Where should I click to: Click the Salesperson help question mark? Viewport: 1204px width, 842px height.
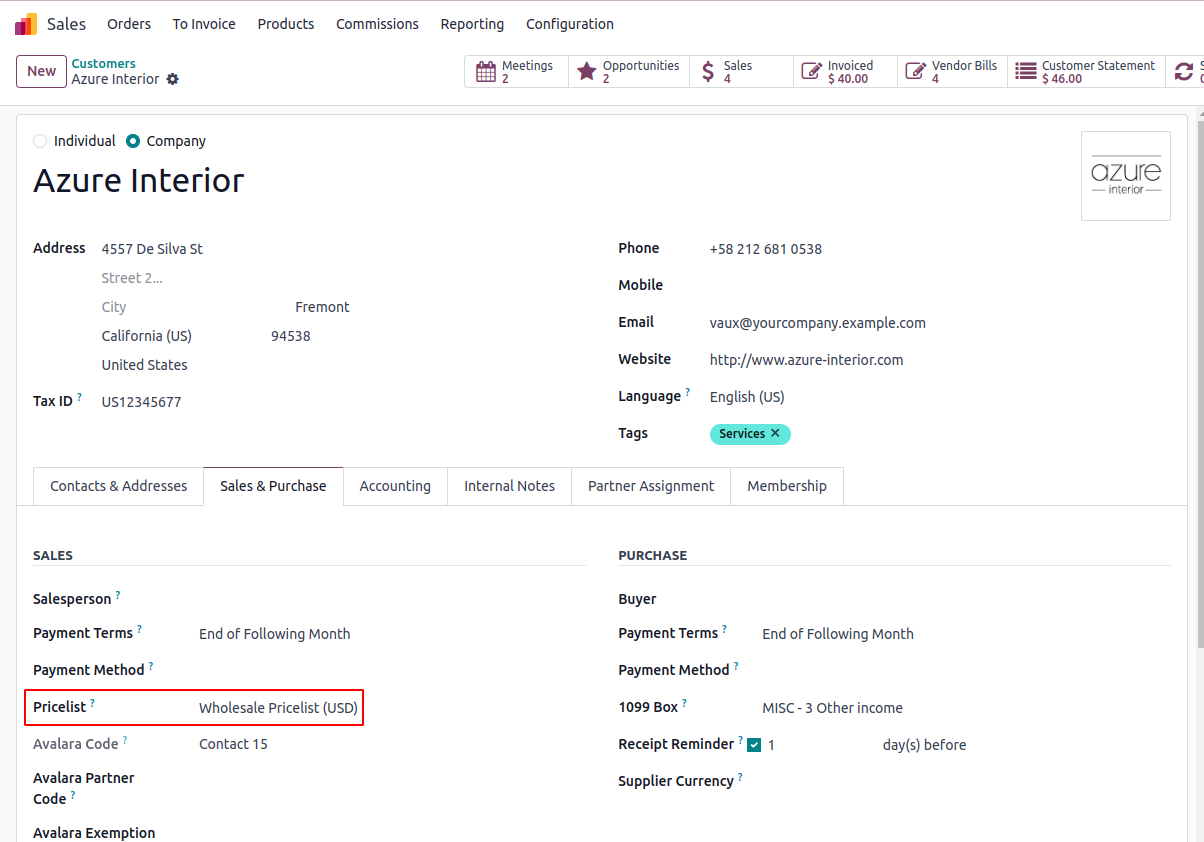tap(118, 595)
